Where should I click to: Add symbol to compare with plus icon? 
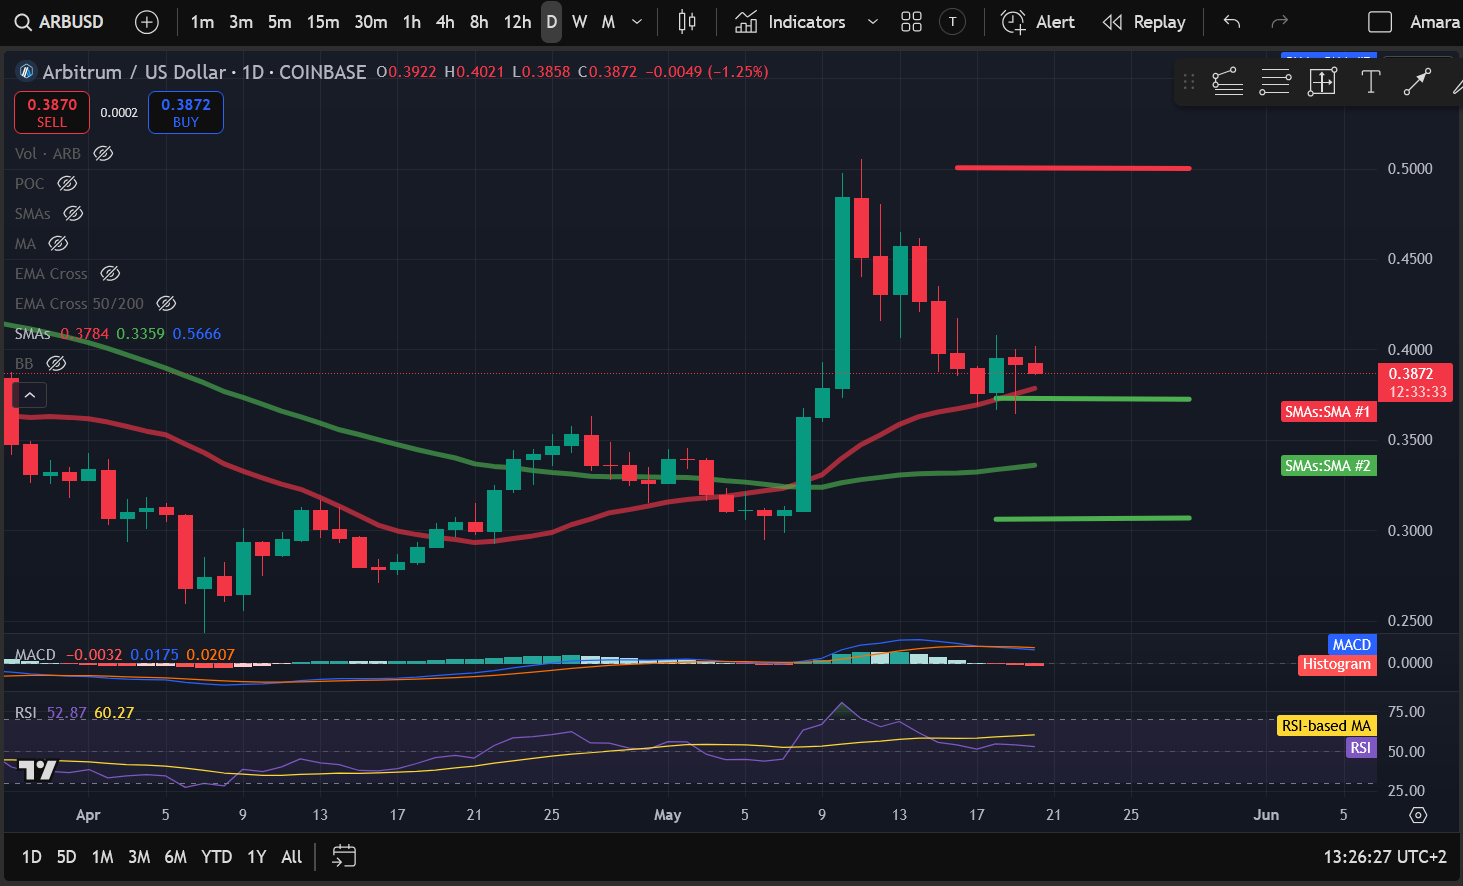pyautogui.click(x=147, y=22)
